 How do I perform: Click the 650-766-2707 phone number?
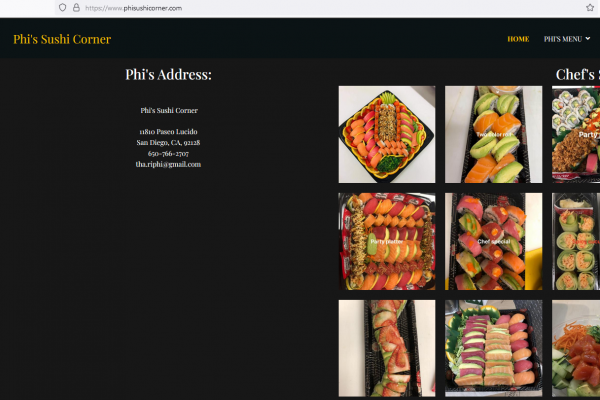[x=168, y=153]
